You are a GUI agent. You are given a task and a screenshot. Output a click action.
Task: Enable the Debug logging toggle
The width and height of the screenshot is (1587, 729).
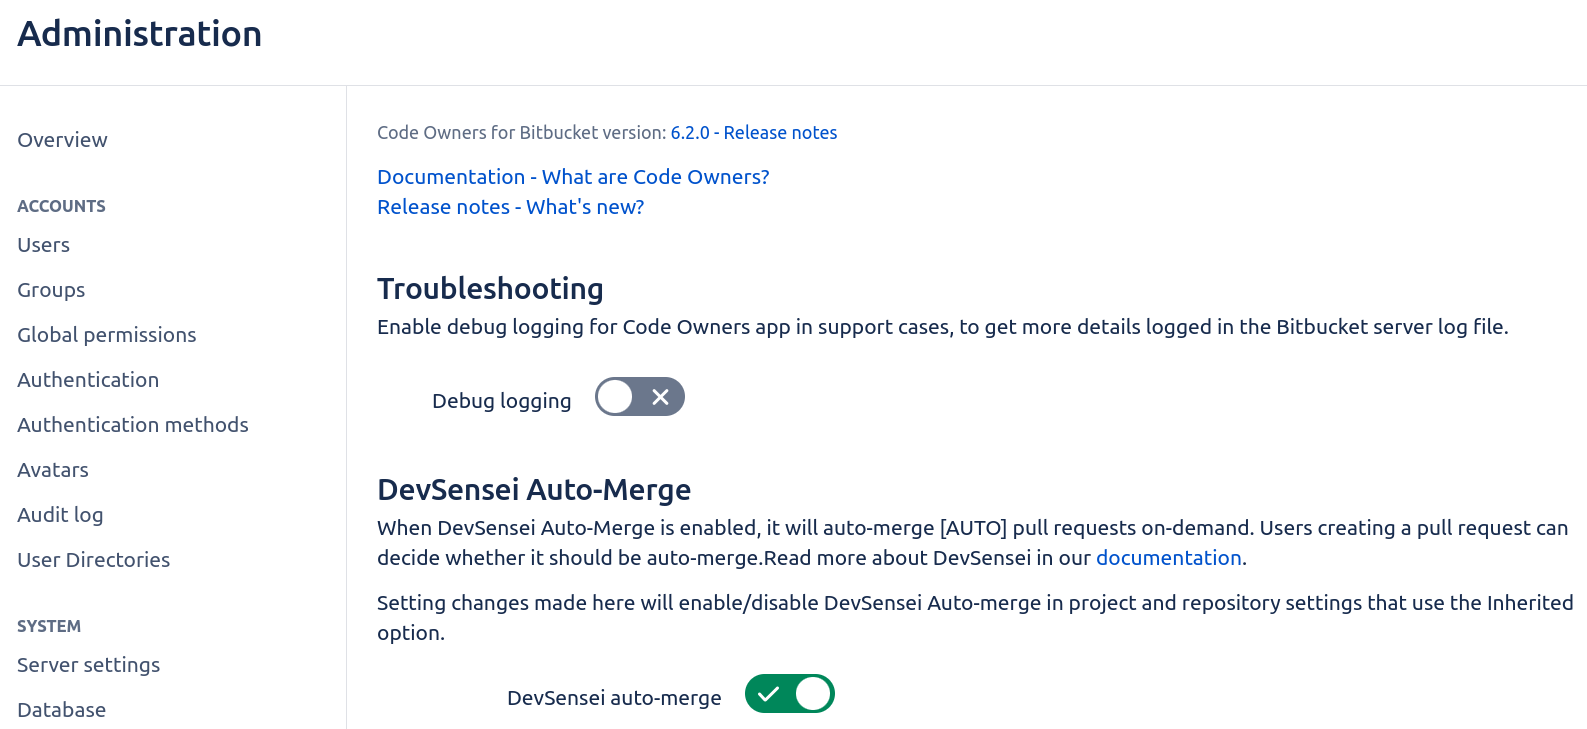[x=639, y=397]
